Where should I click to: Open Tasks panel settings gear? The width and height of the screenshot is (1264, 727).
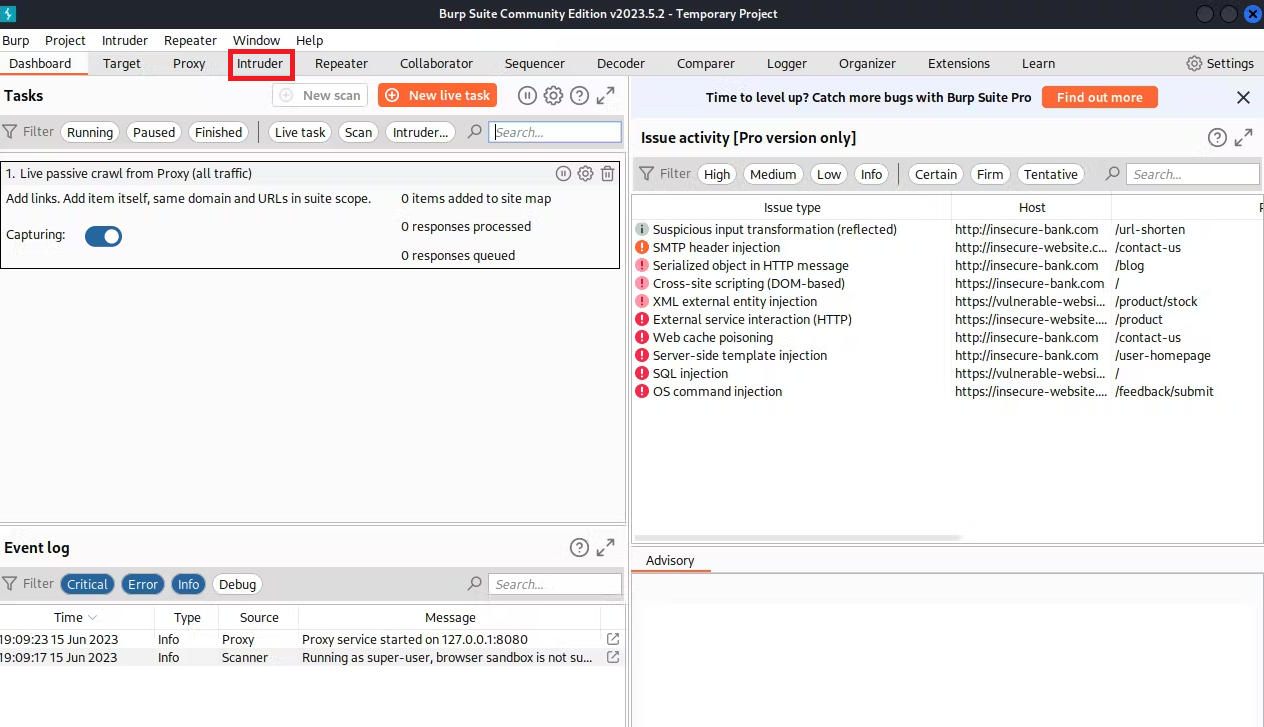click(553, 95)
